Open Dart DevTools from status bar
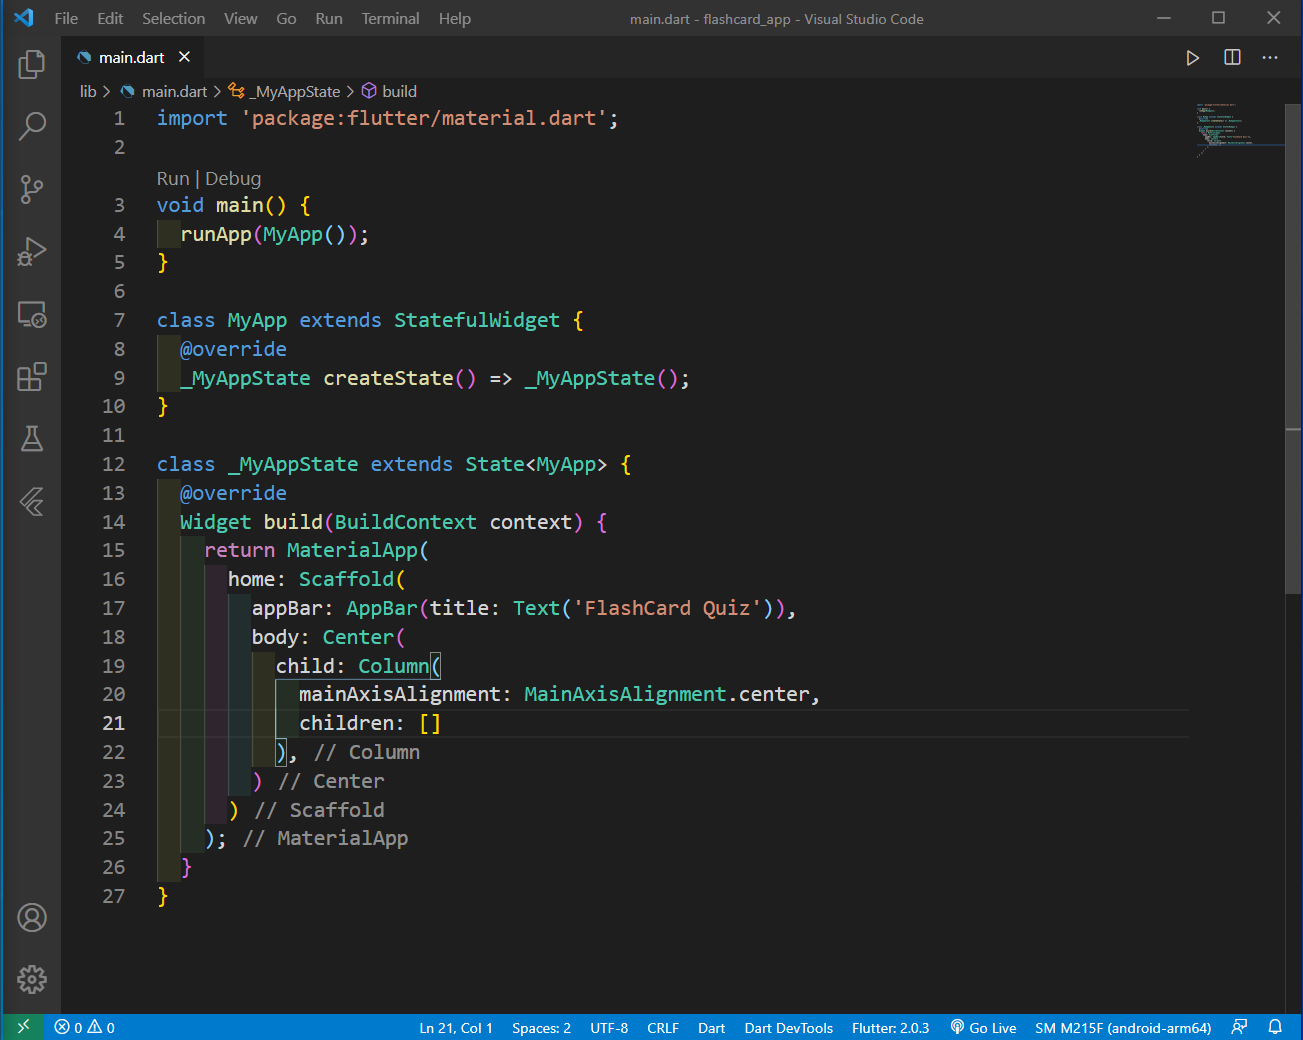Screen dimensions: 1303x1040 (x=788, y=1027)
